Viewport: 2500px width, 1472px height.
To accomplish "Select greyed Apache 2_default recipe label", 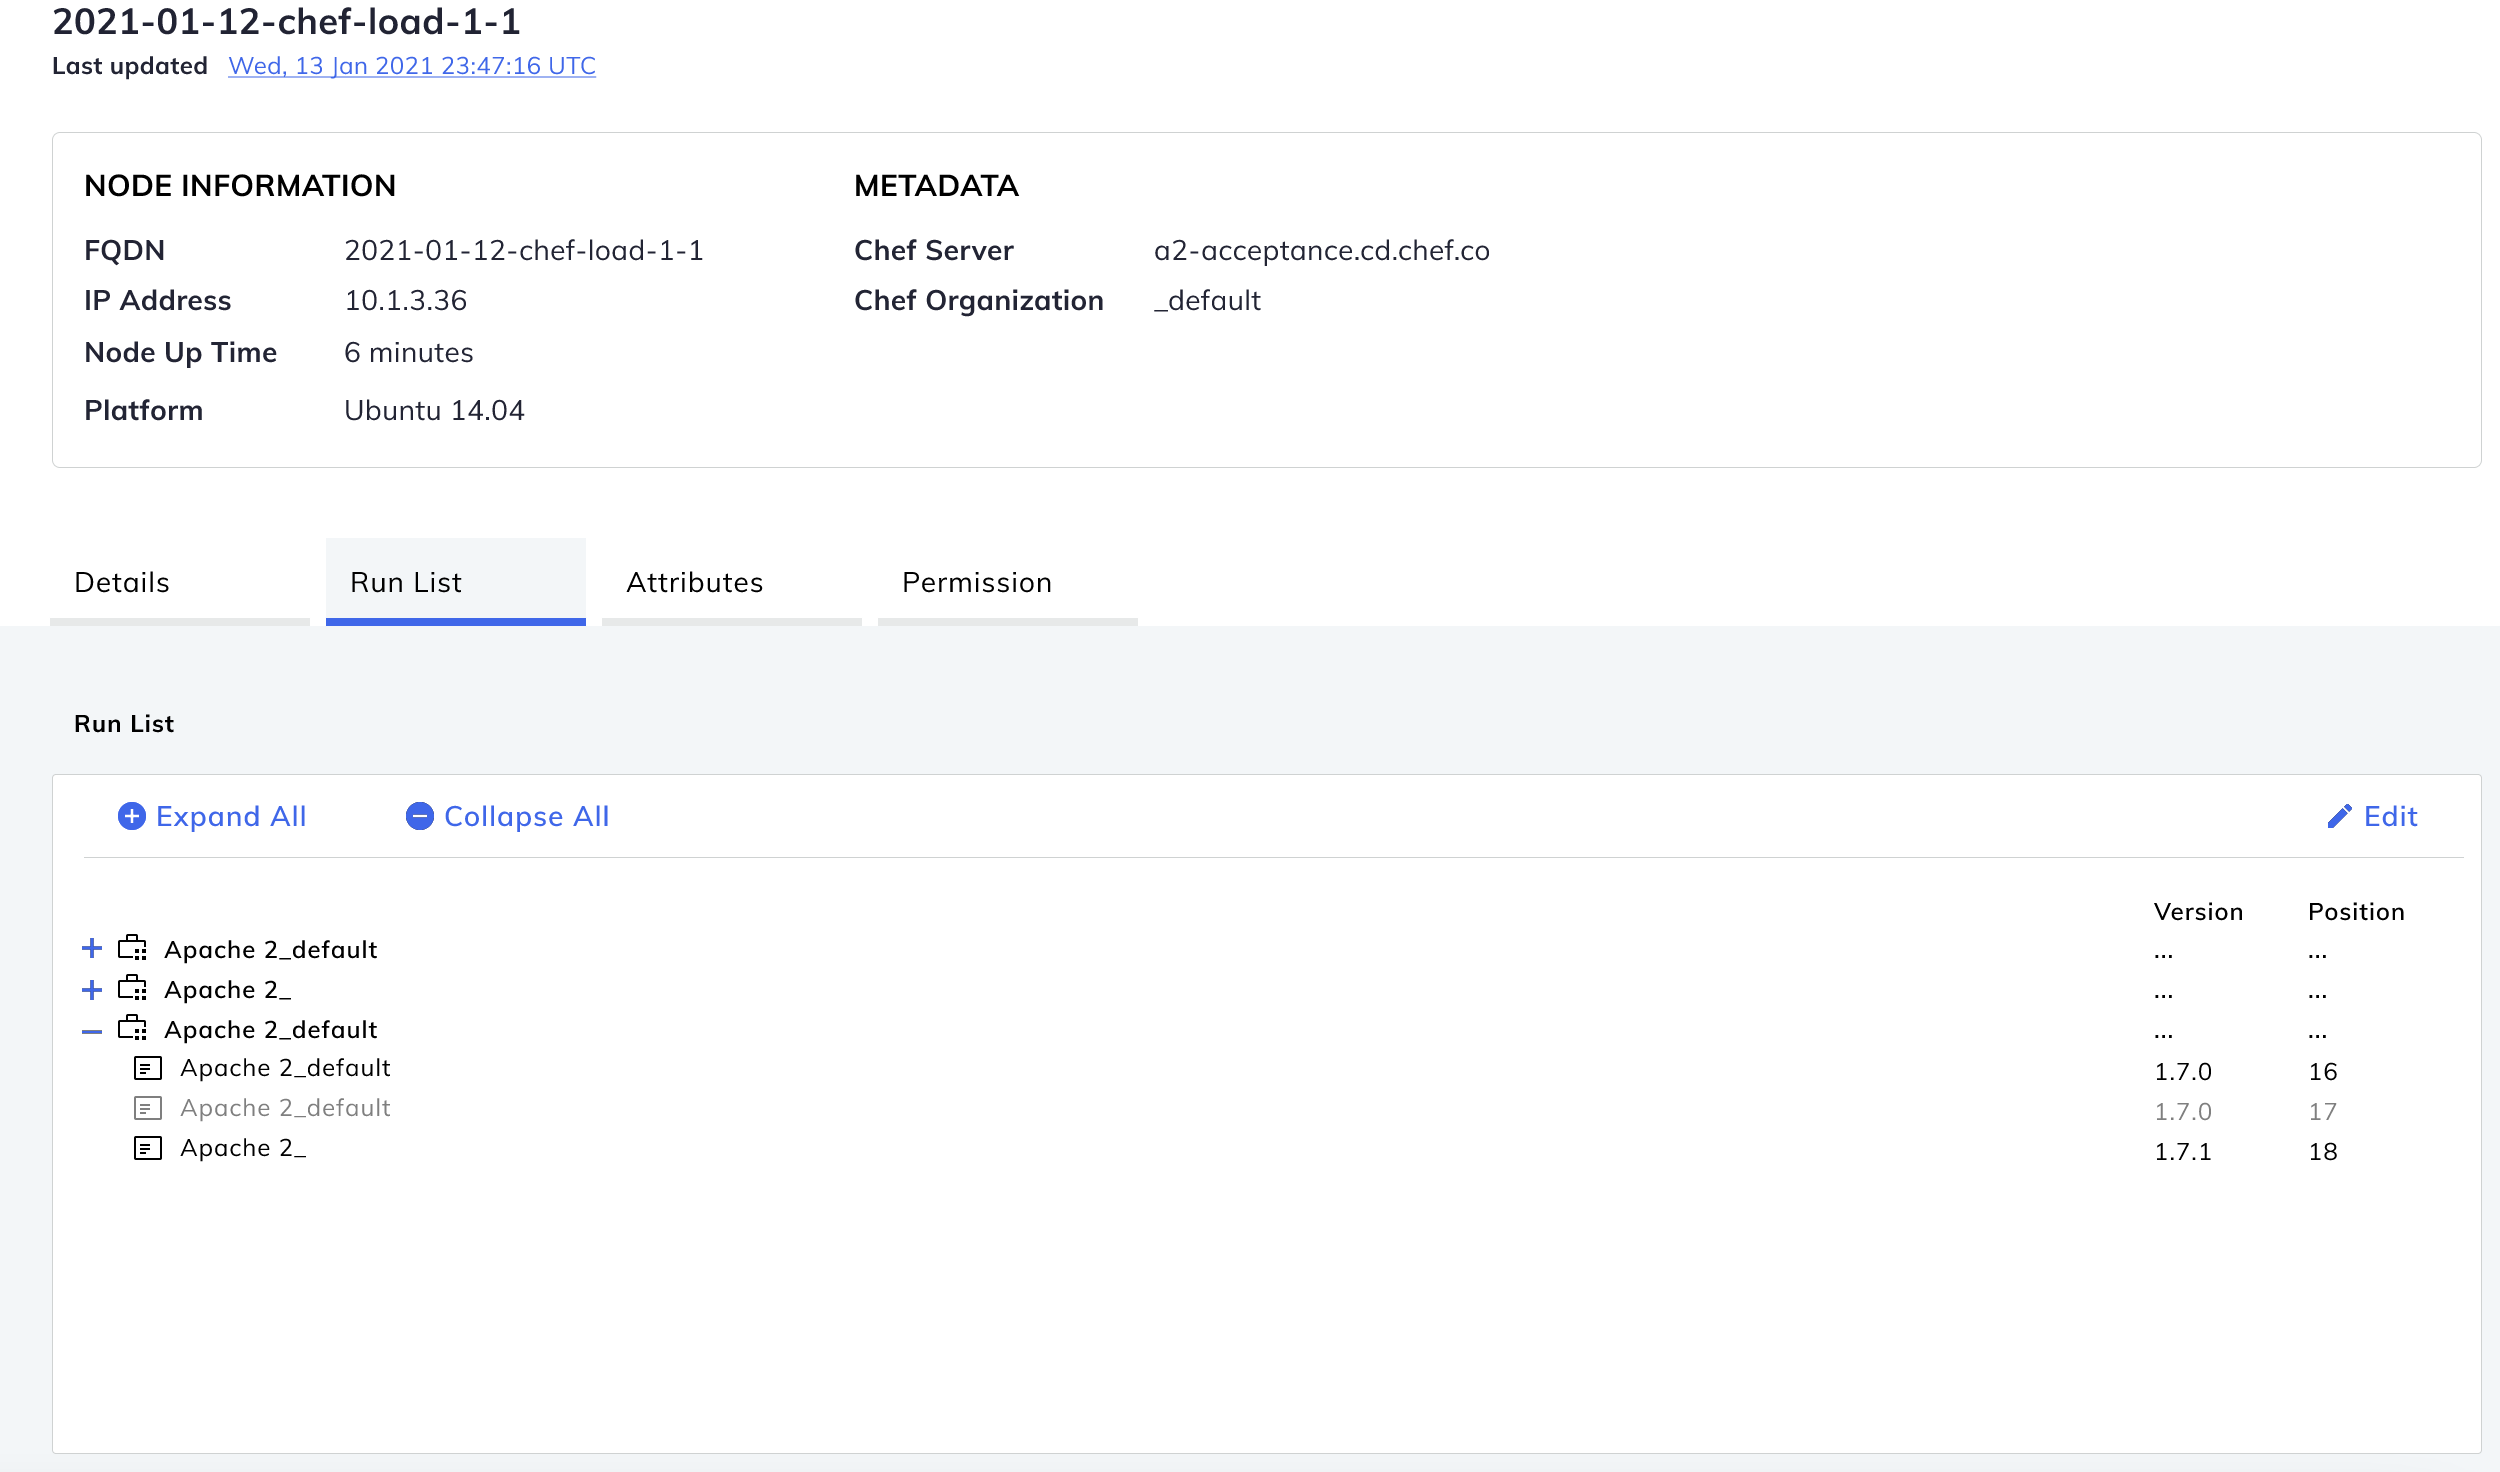I will (286, 1108).
